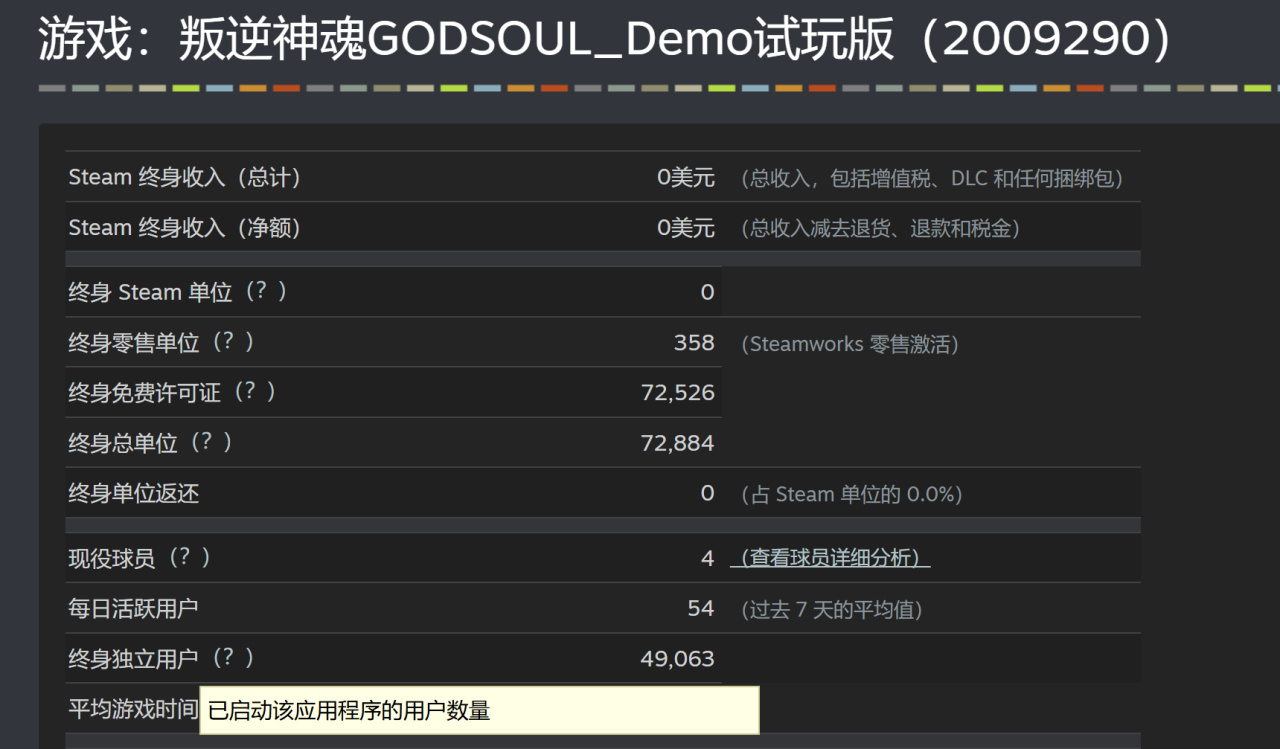Click the 终身免费许可证 label text
1280x749 pixels.
(144, 393)
